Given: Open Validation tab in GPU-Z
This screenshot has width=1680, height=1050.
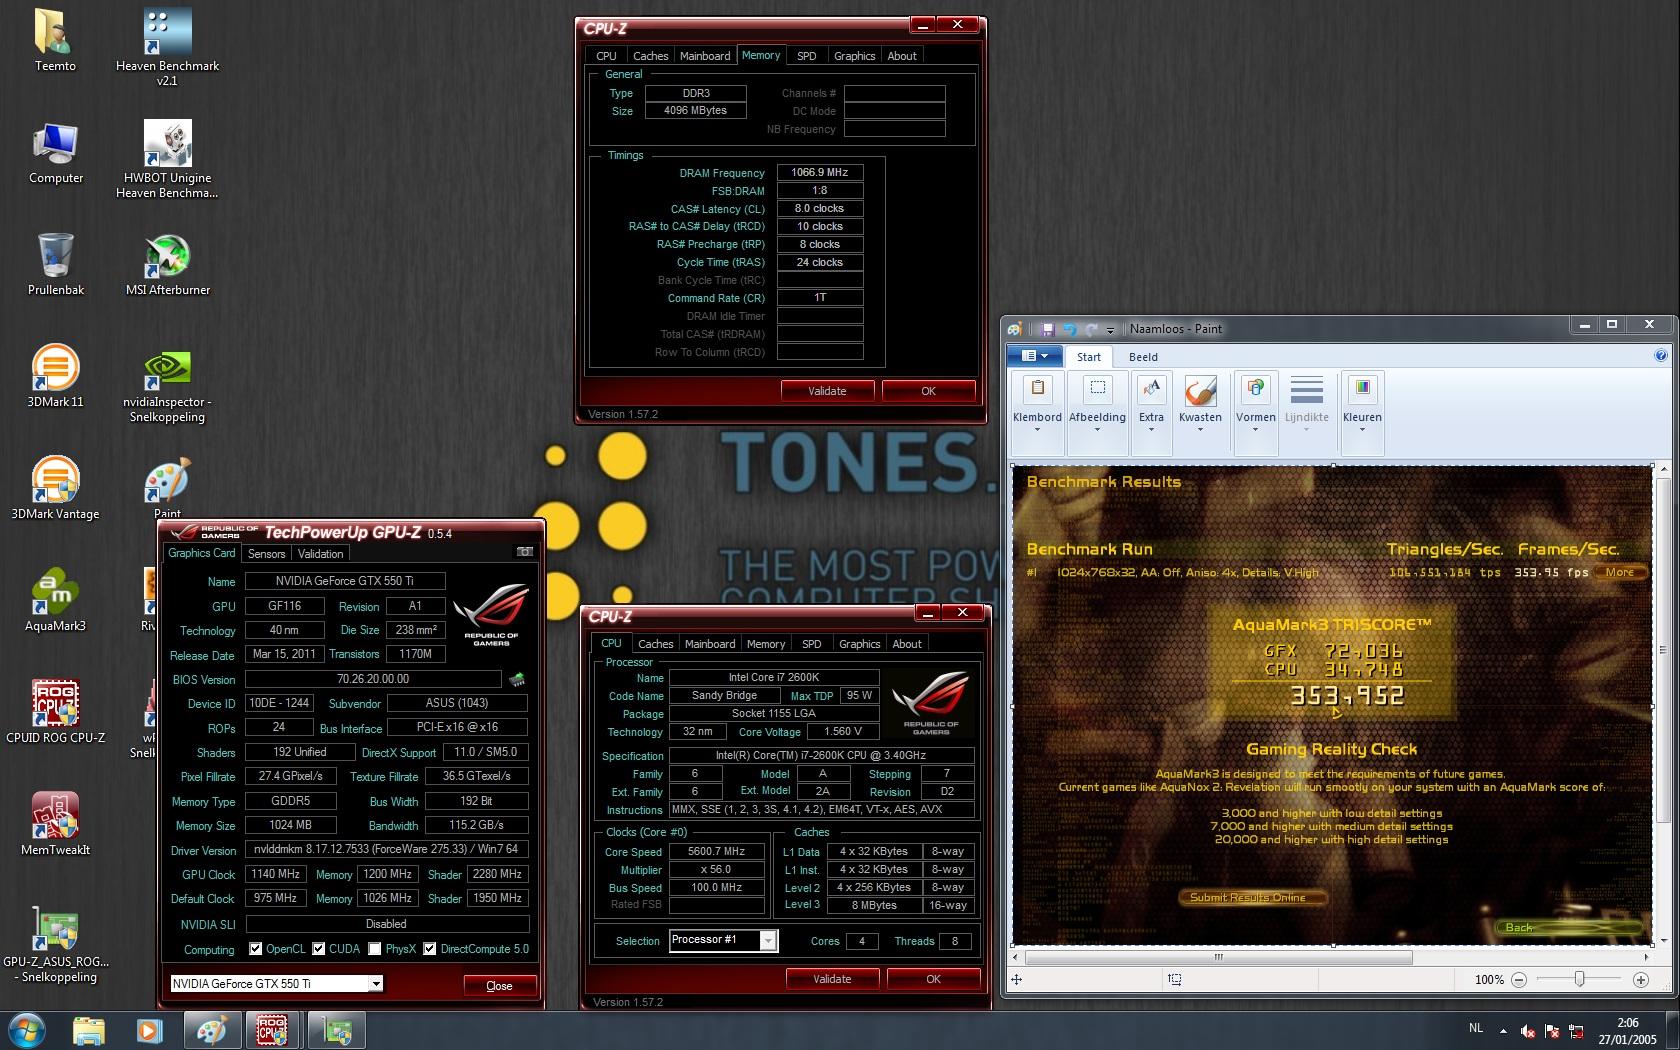Looking at the screenshot, I should 321,554.
